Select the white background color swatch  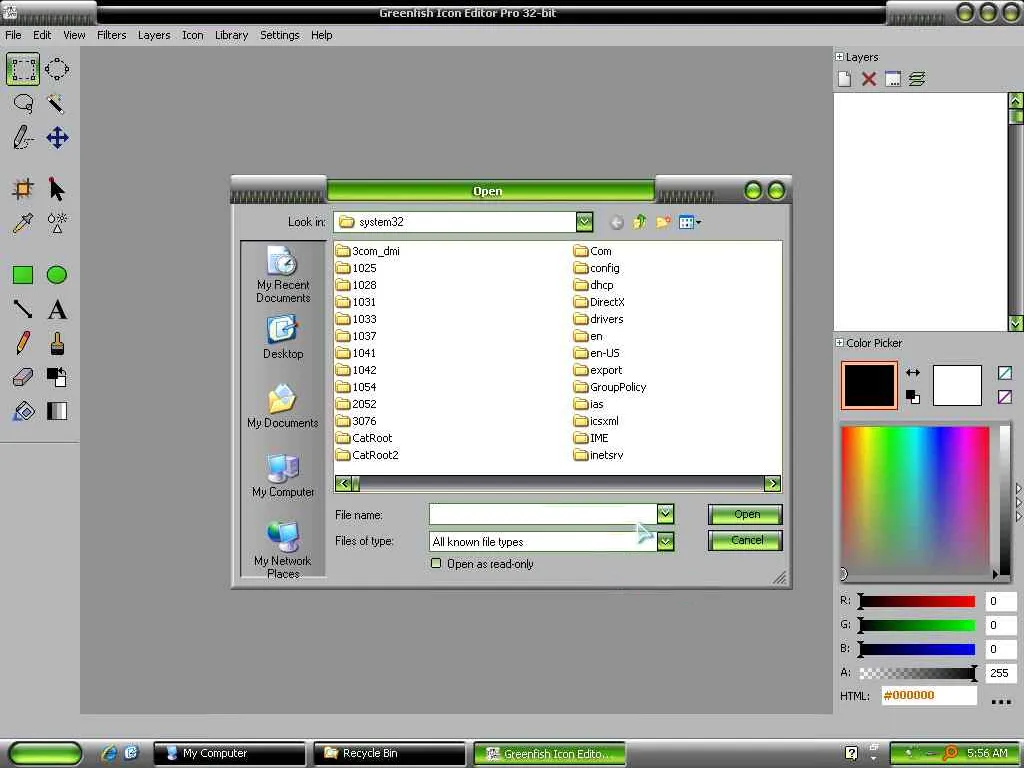[x=957, y=385]
